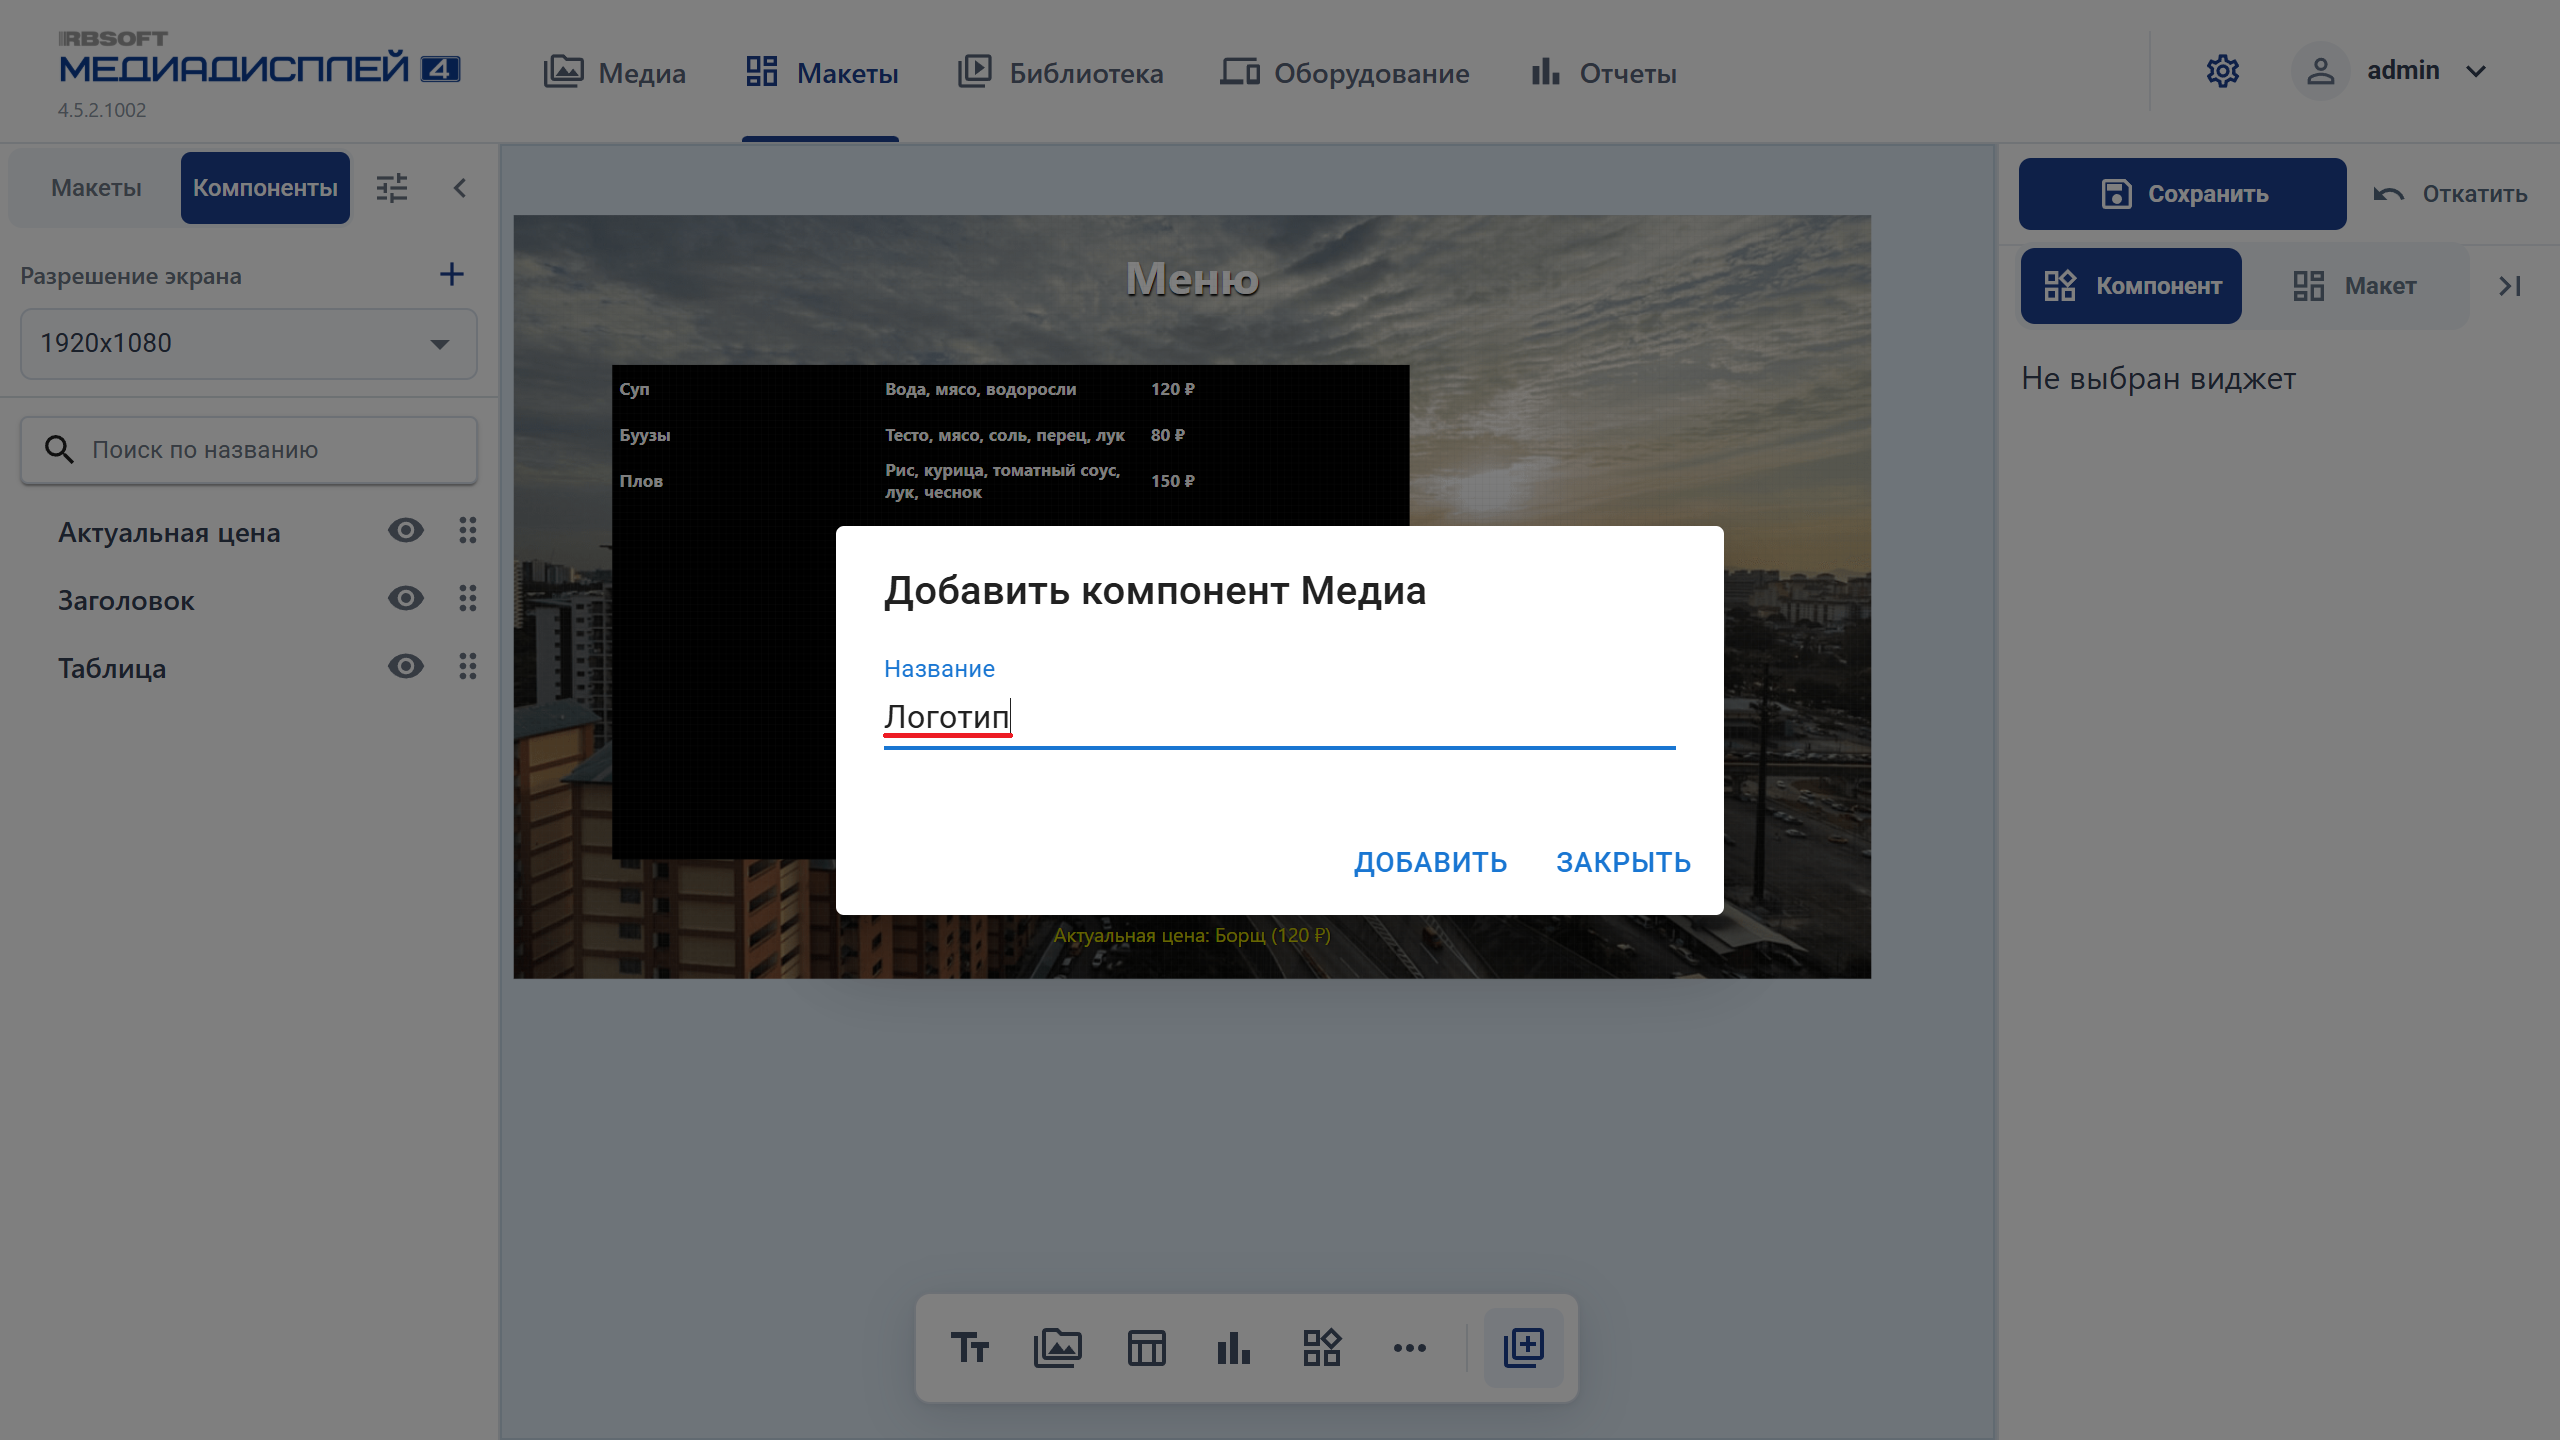
Task: Open the Библиотека section
Action: pyautogui.click(x=1060, y=72)
